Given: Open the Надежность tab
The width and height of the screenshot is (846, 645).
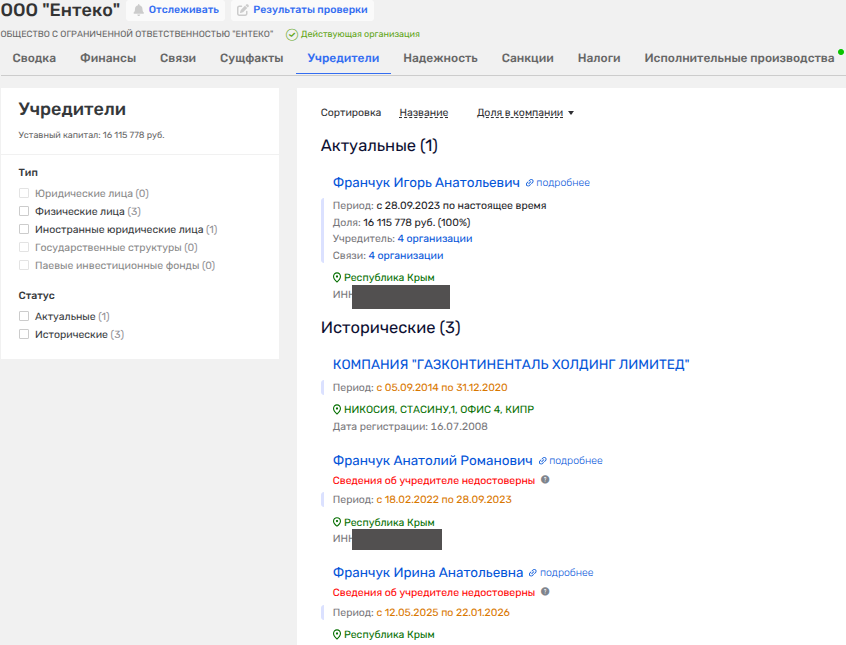Looking at the screenshot, I should (440, 58).
